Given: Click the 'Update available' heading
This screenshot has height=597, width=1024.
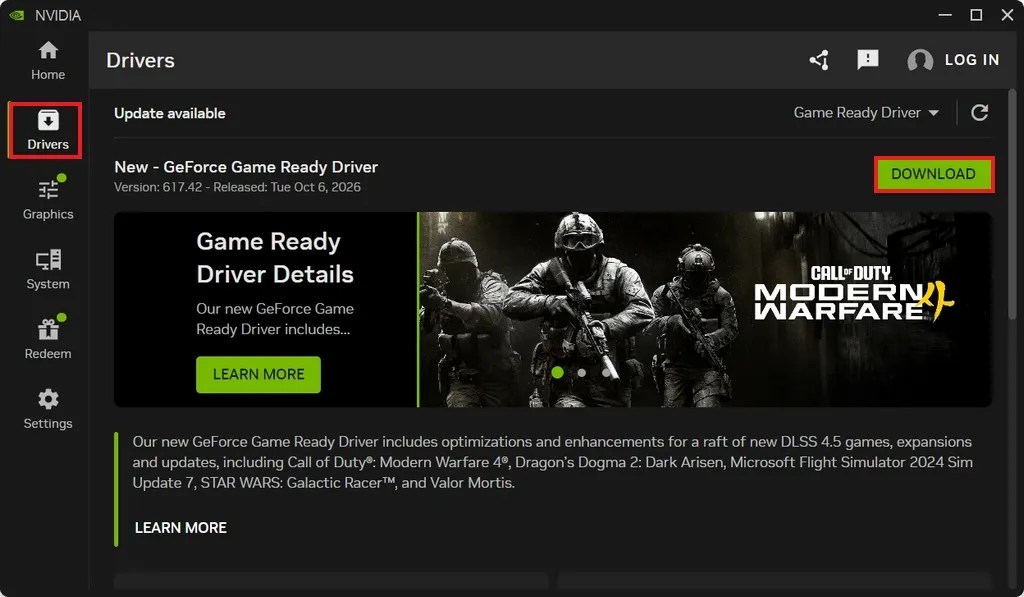Looking at the screenshot, I should [x=170, y=114].
